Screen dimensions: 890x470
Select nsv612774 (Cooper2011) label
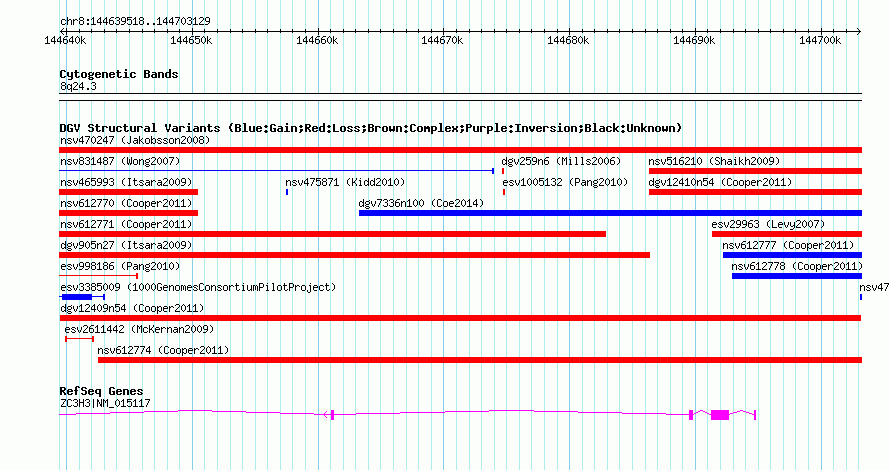(x=163, y=350)
